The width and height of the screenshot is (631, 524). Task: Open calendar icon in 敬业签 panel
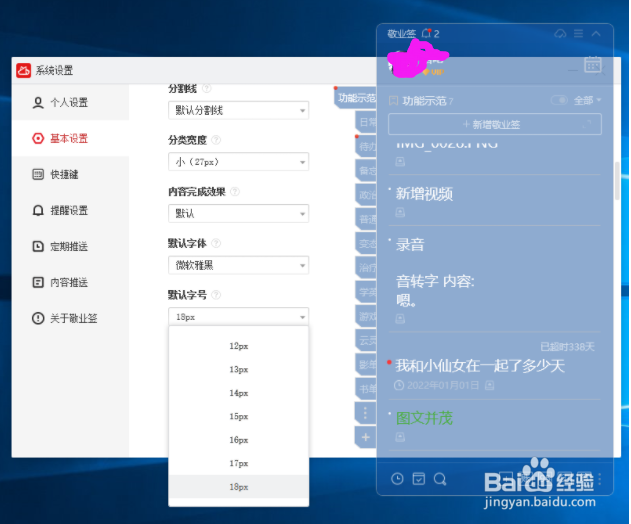(x=593, y=64)
